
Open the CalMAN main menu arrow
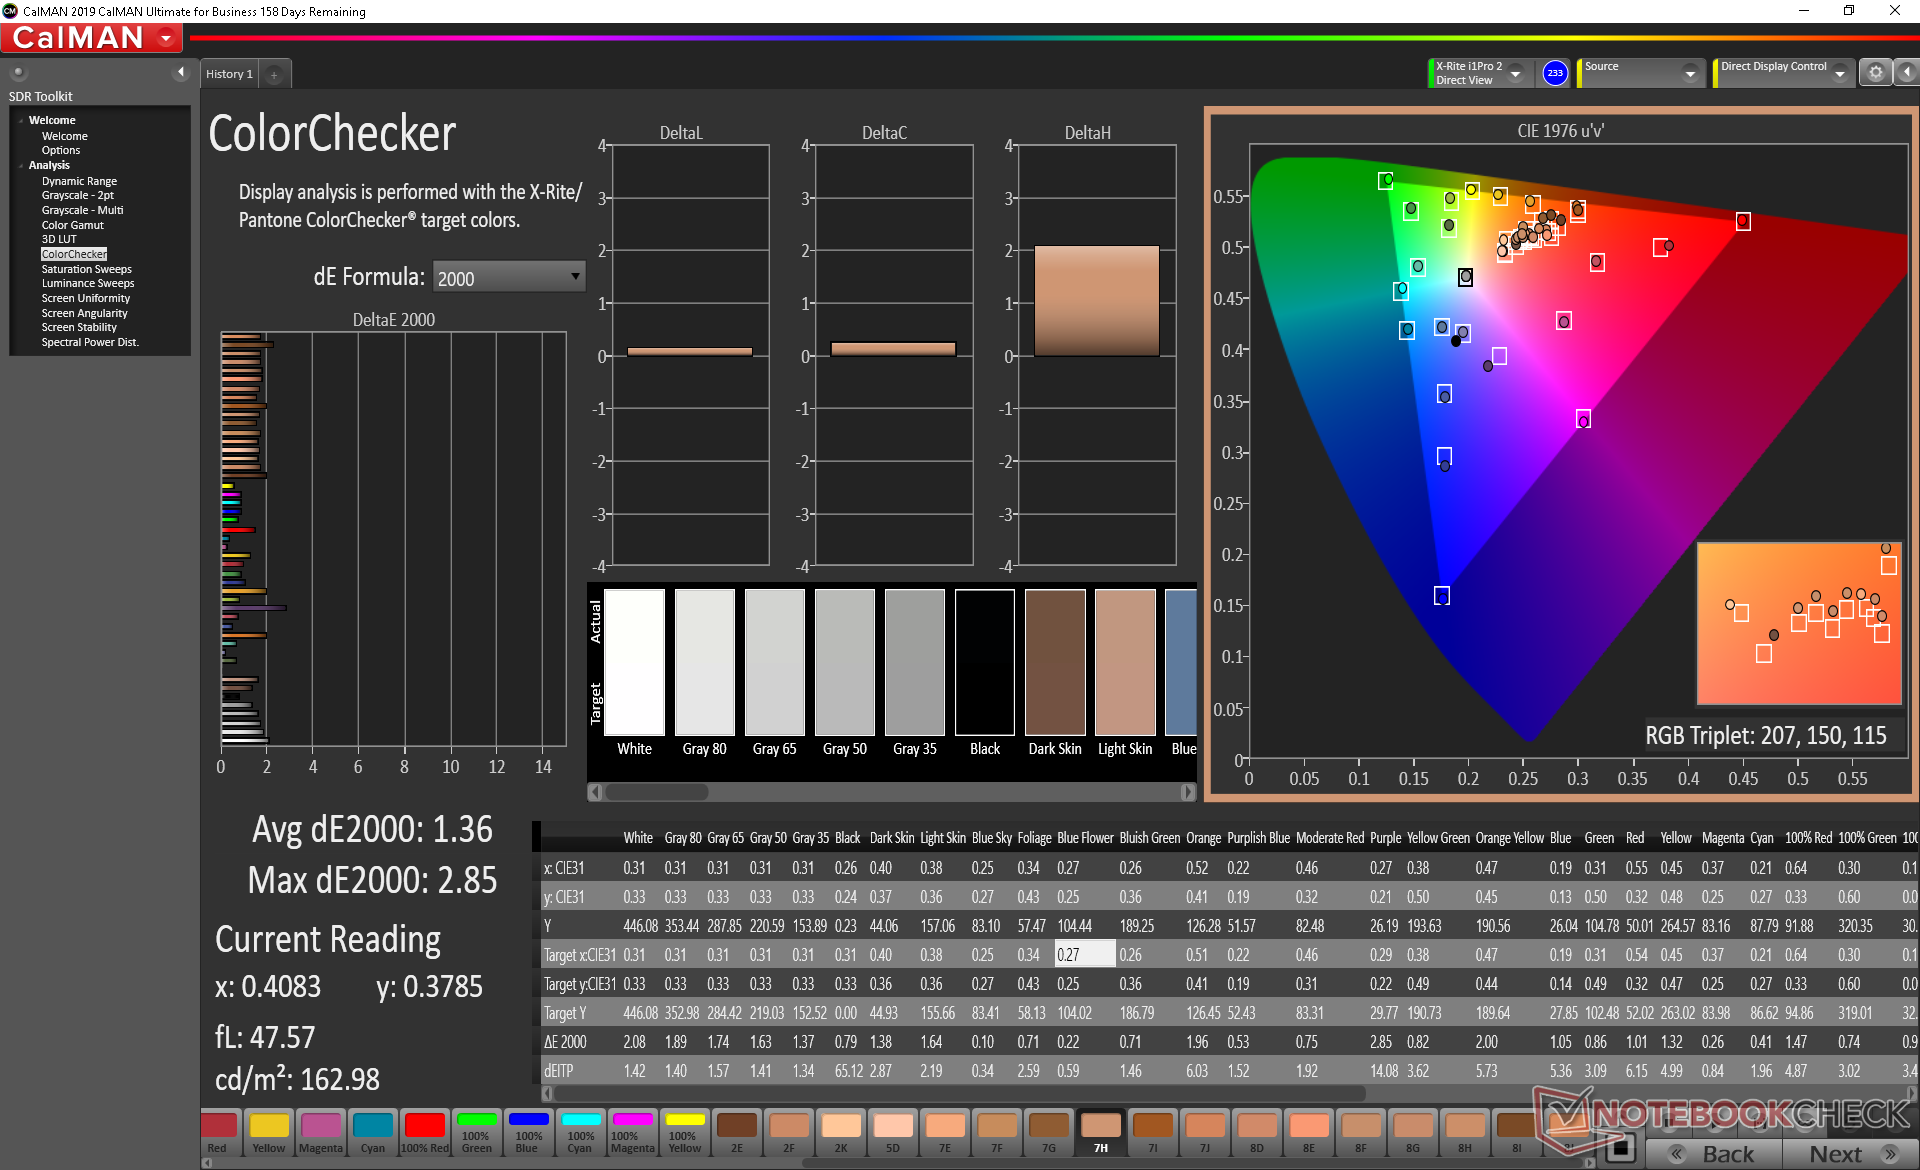[x=166, y=38]
